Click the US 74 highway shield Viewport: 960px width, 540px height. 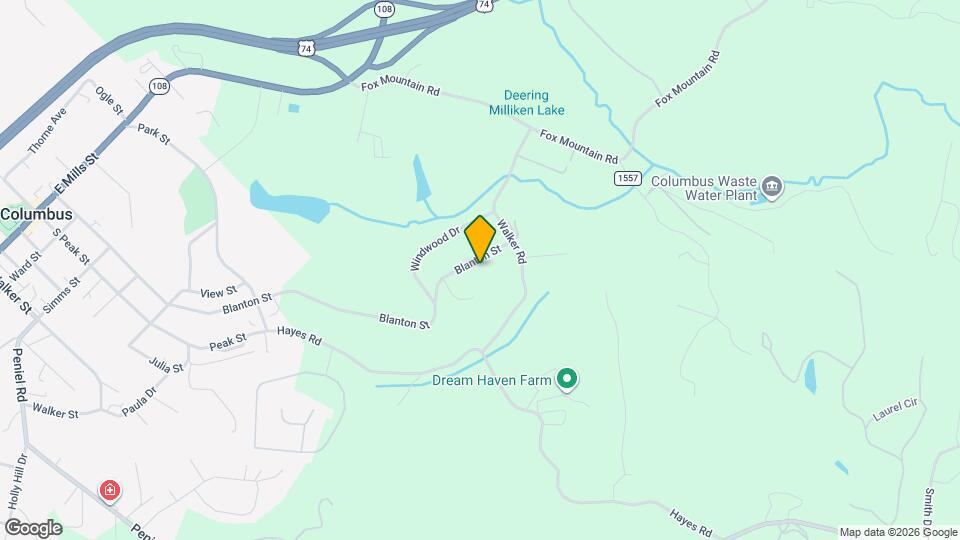(x=307, y=48)
